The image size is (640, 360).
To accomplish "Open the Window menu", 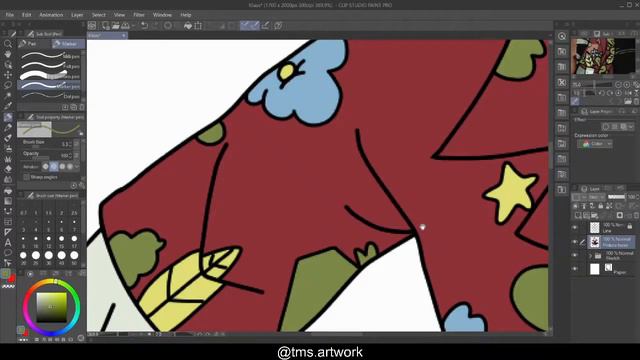I will point(162,15).
